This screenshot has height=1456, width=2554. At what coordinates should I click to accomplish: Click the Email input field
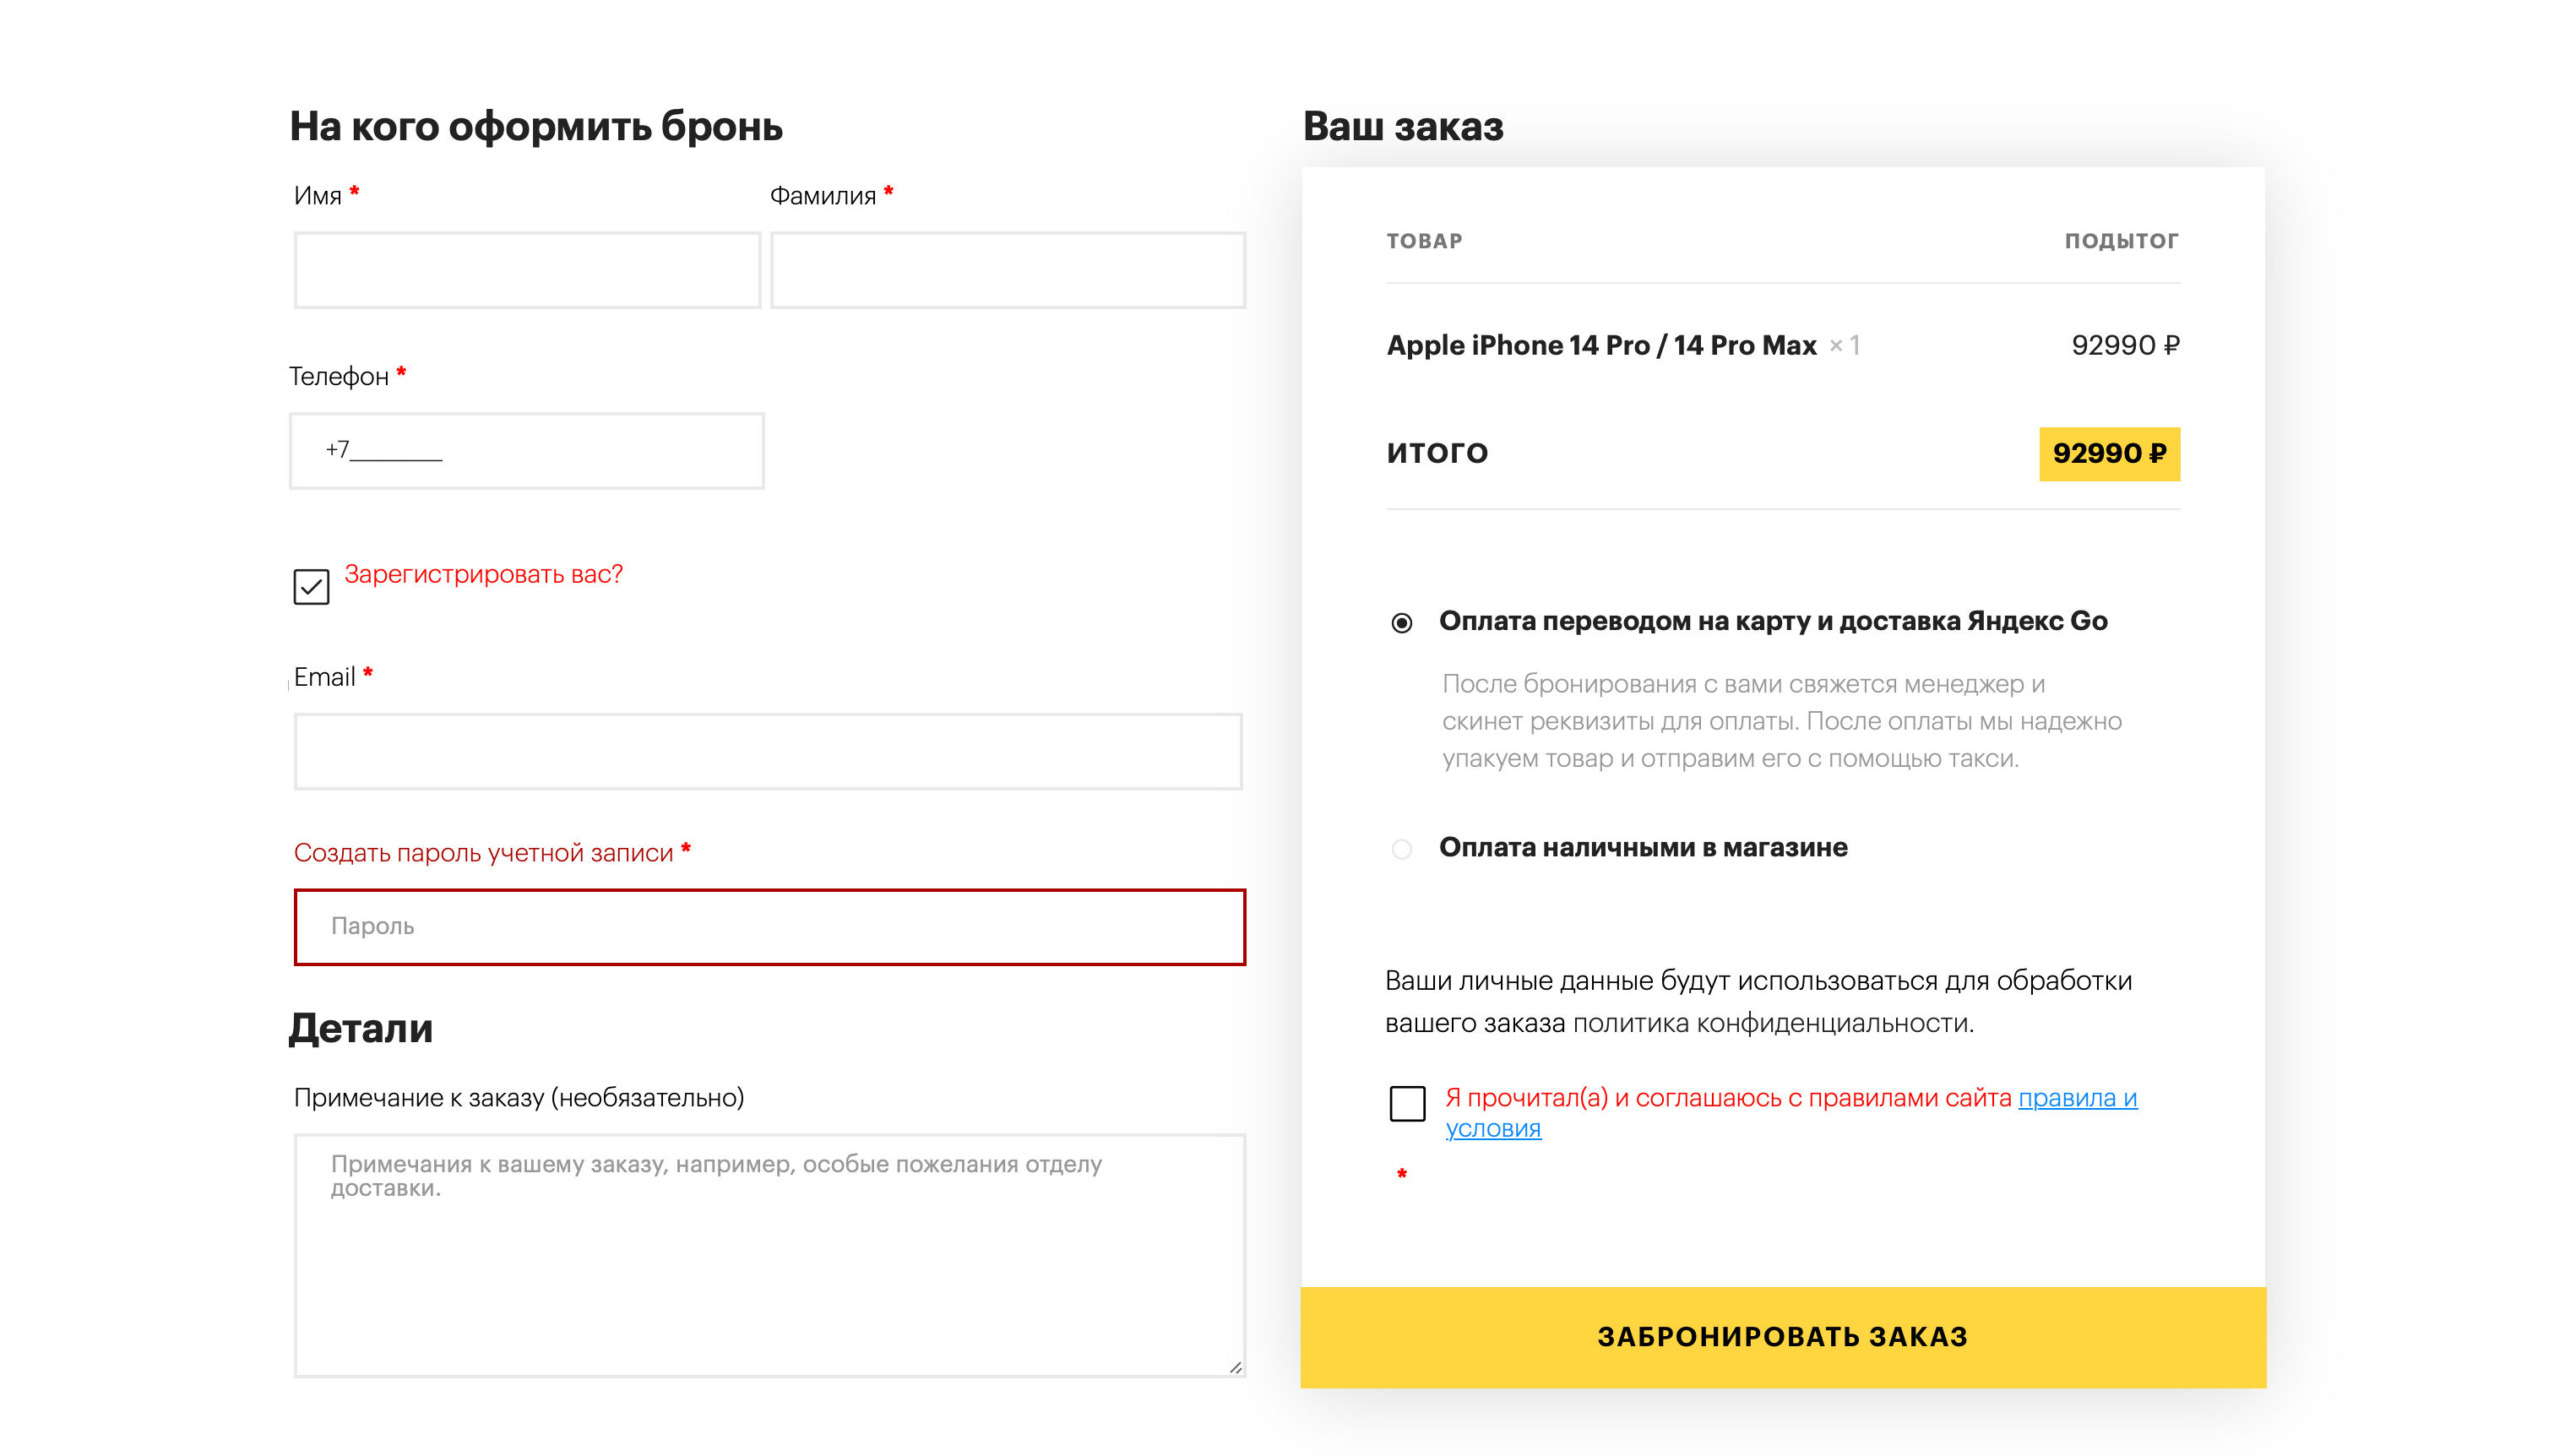pos(768,751)
